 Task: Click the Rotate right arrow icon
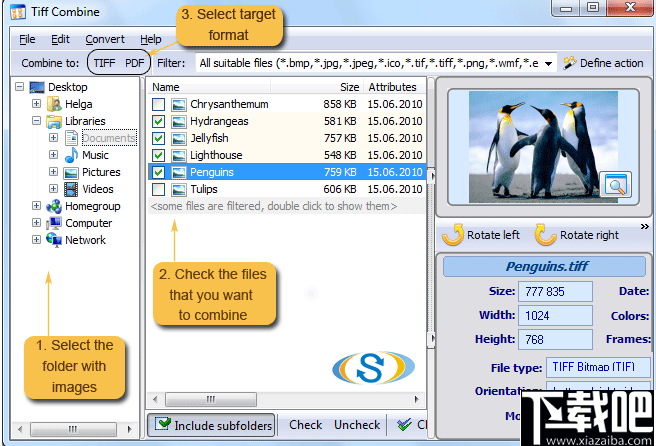coord(545,235)
